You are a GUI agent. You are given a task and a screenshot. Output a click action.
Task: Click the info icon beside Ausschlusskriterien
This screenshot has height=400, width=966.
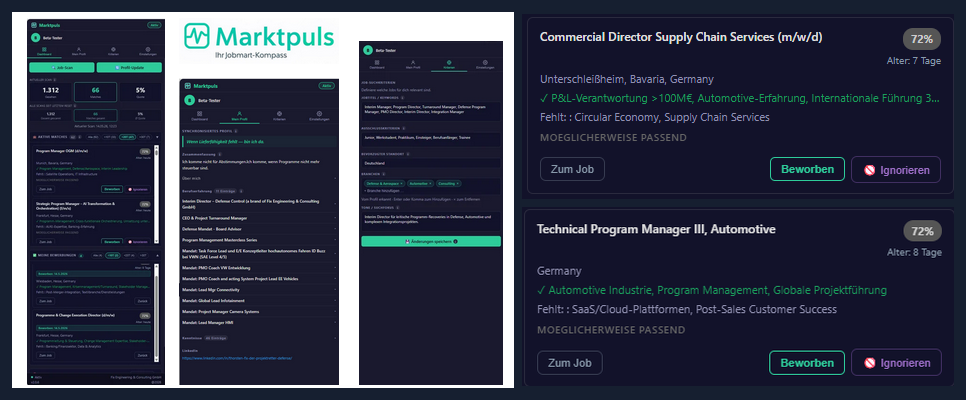[x=404, y=128]
